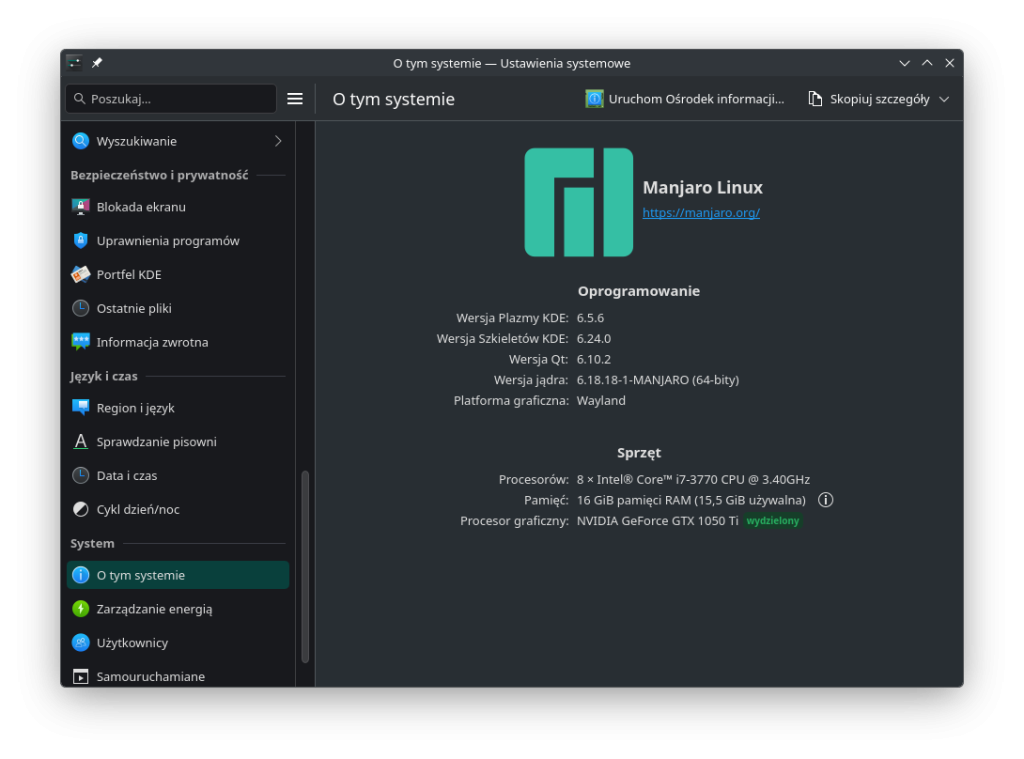Click the Użytkownicy people icon
1024x759 pixels.
81,643
